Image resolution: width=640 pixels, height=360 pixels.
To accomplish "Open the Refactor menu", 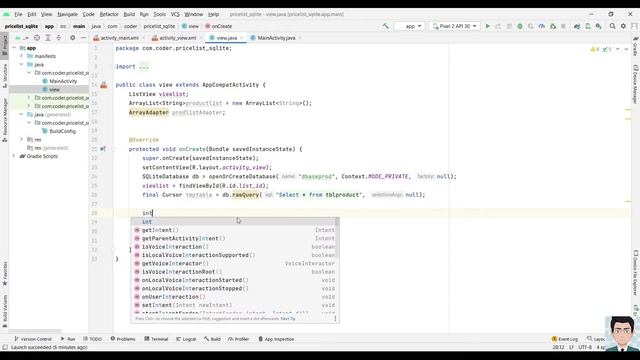I will pos(109,14).
